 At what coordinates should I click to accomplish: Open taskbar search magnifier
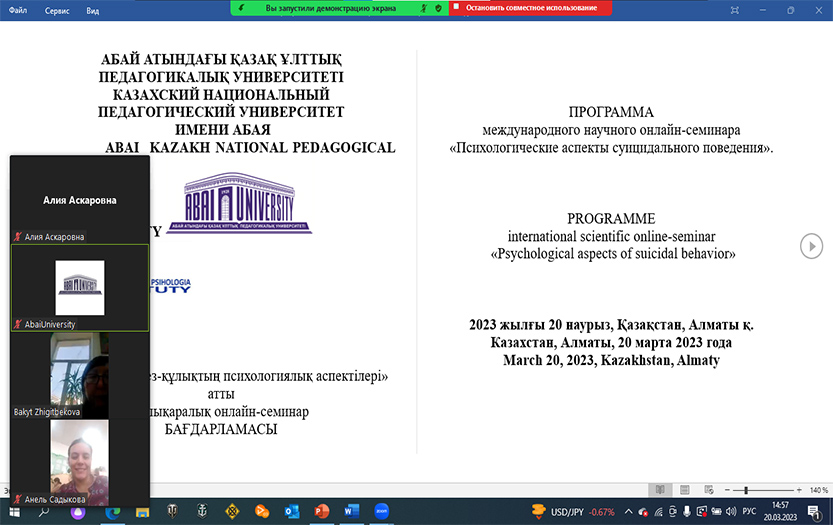pyautogui.click(x=44, y=511)
